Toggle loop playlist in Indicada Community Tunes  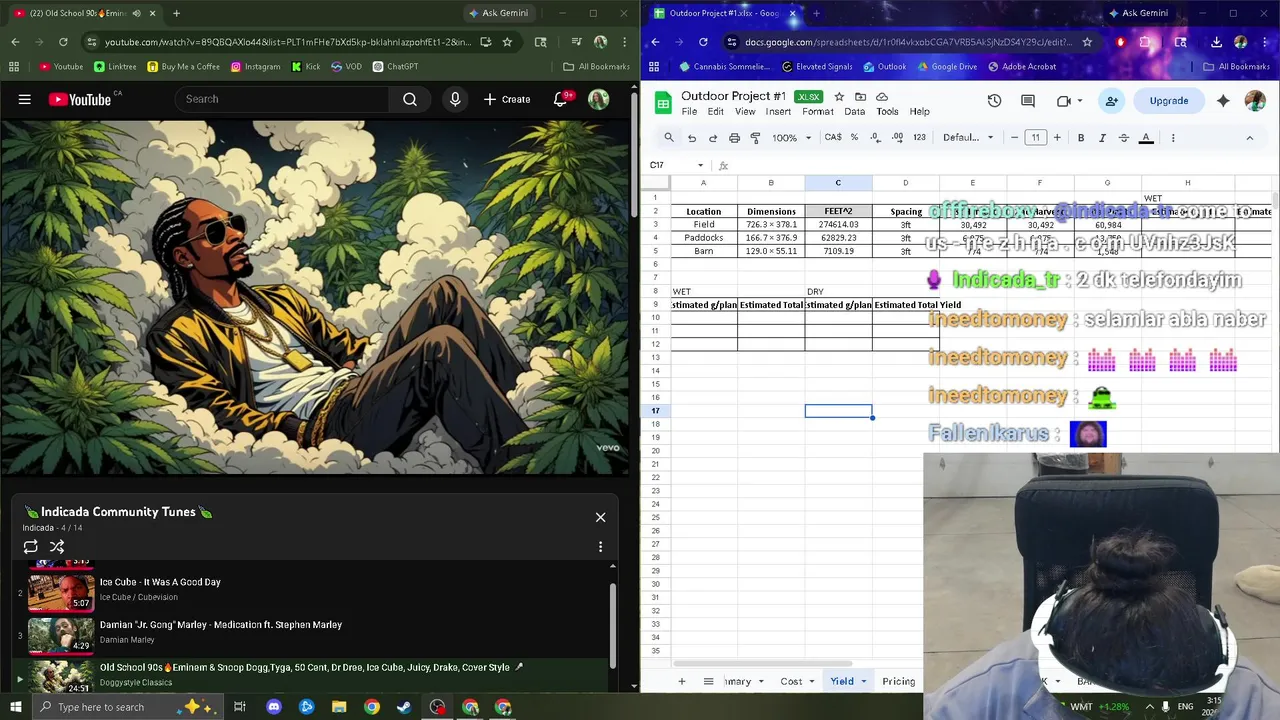click(x=31, y=547)
